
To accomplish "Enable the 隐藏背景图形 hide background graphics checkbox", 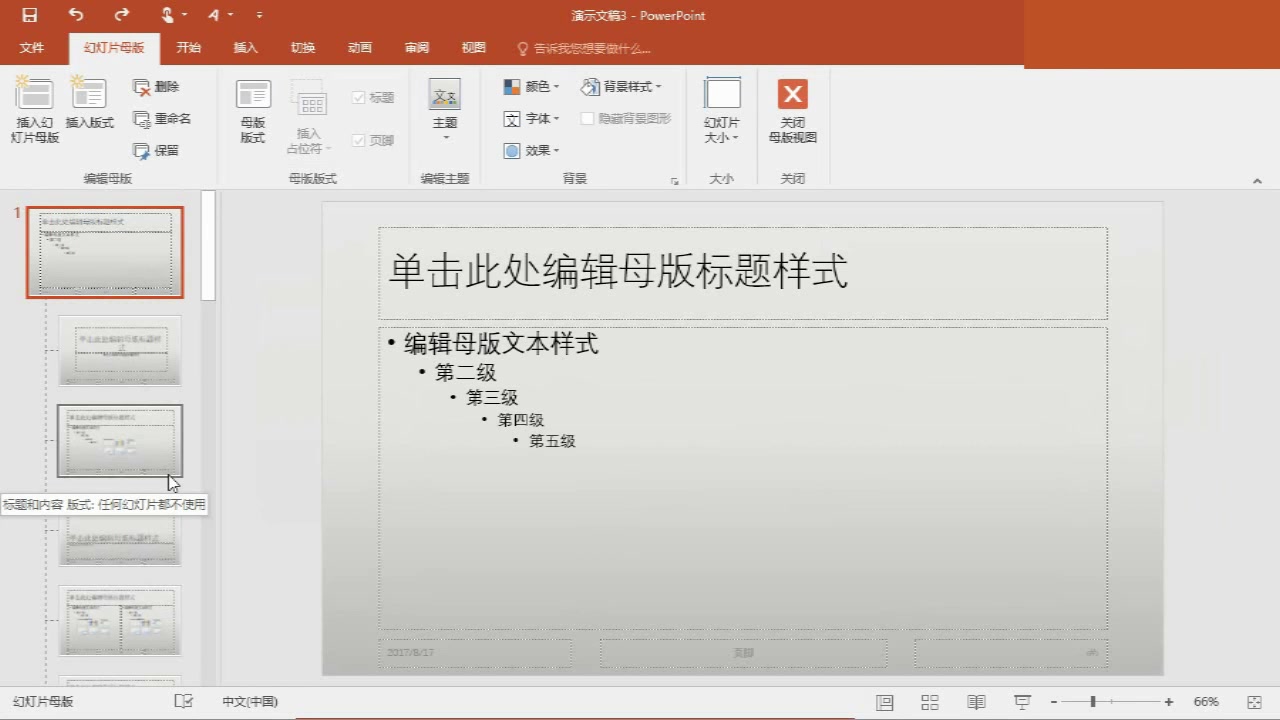I will [588, 119].
